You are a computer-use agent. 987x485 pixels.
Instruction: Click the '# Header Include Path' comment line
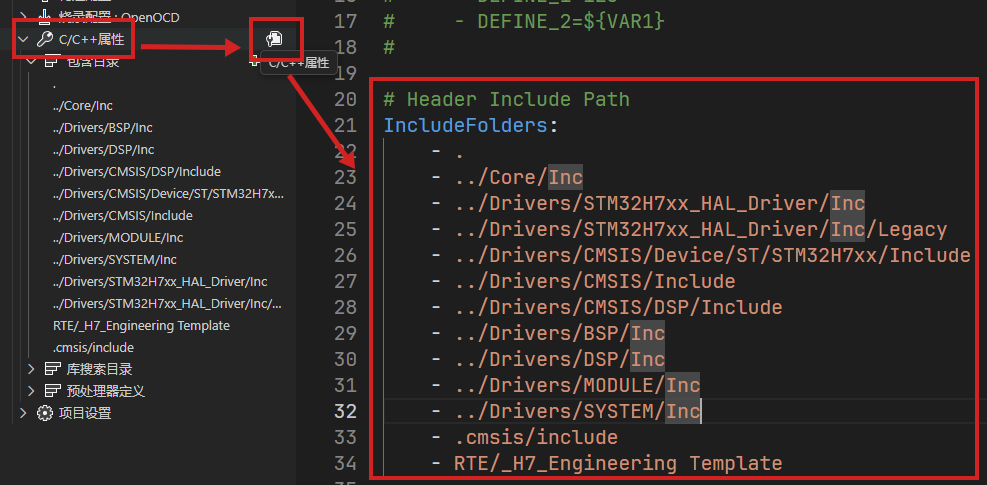(x=507, y=100)
